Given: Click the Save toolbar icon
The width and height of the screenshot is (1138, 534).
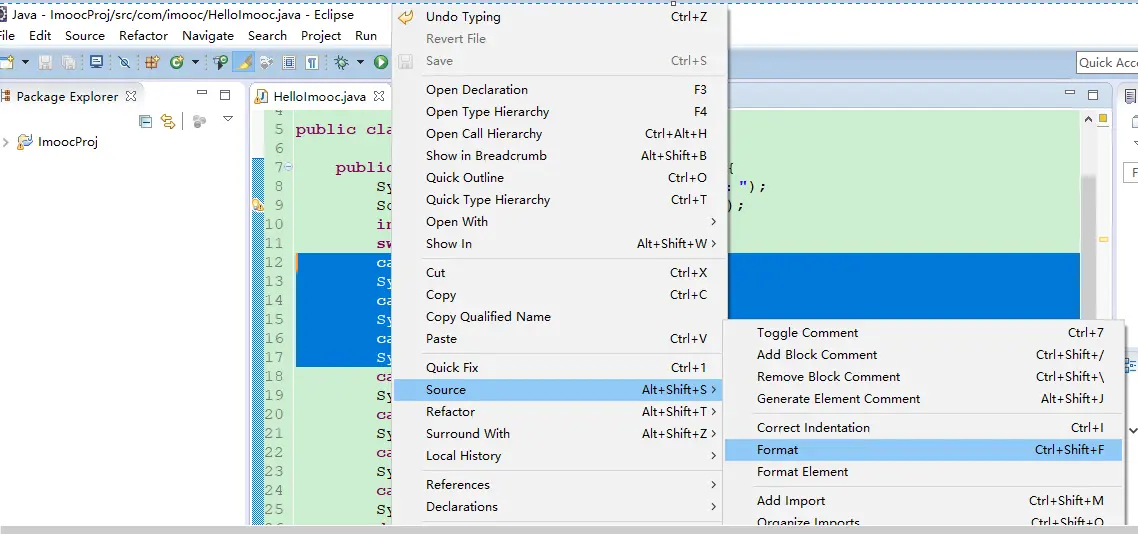Looking at the screenshot, I should [x=45, y=62].
